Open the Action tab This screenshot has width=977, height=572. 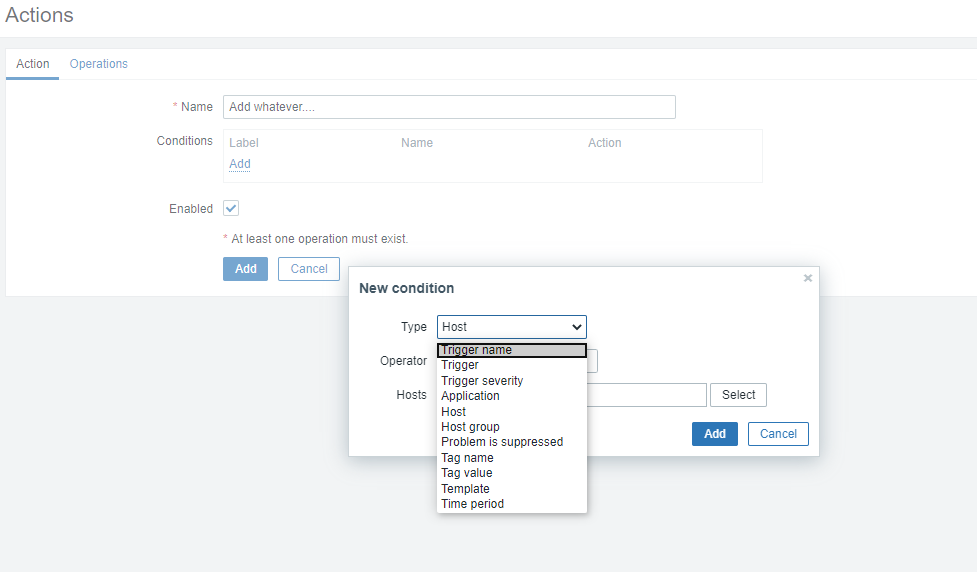coord(33,64)
